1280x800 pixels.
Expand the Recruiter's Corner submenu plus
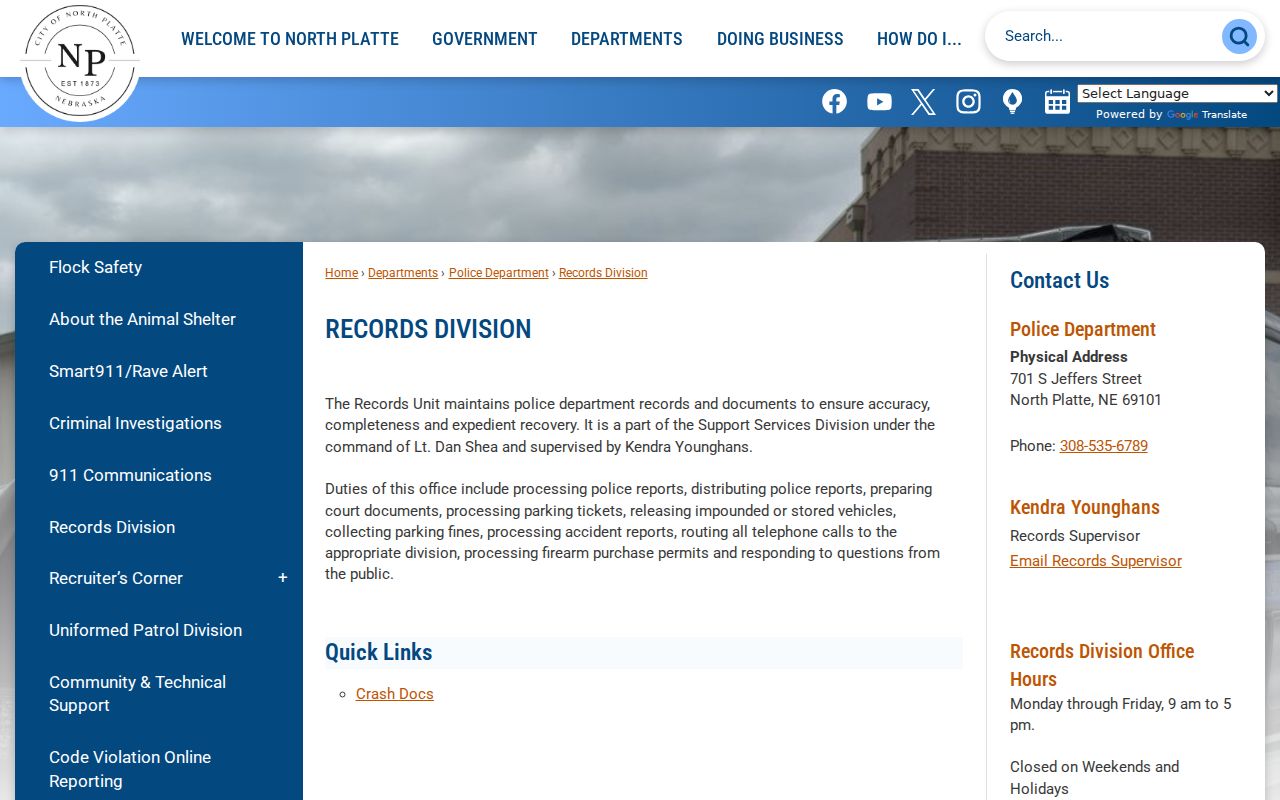click(x=282, y=578)
